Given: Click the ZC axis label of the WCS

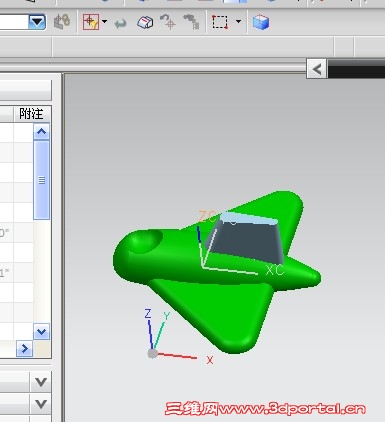Looking at the screenshot, I should point(207,217).
